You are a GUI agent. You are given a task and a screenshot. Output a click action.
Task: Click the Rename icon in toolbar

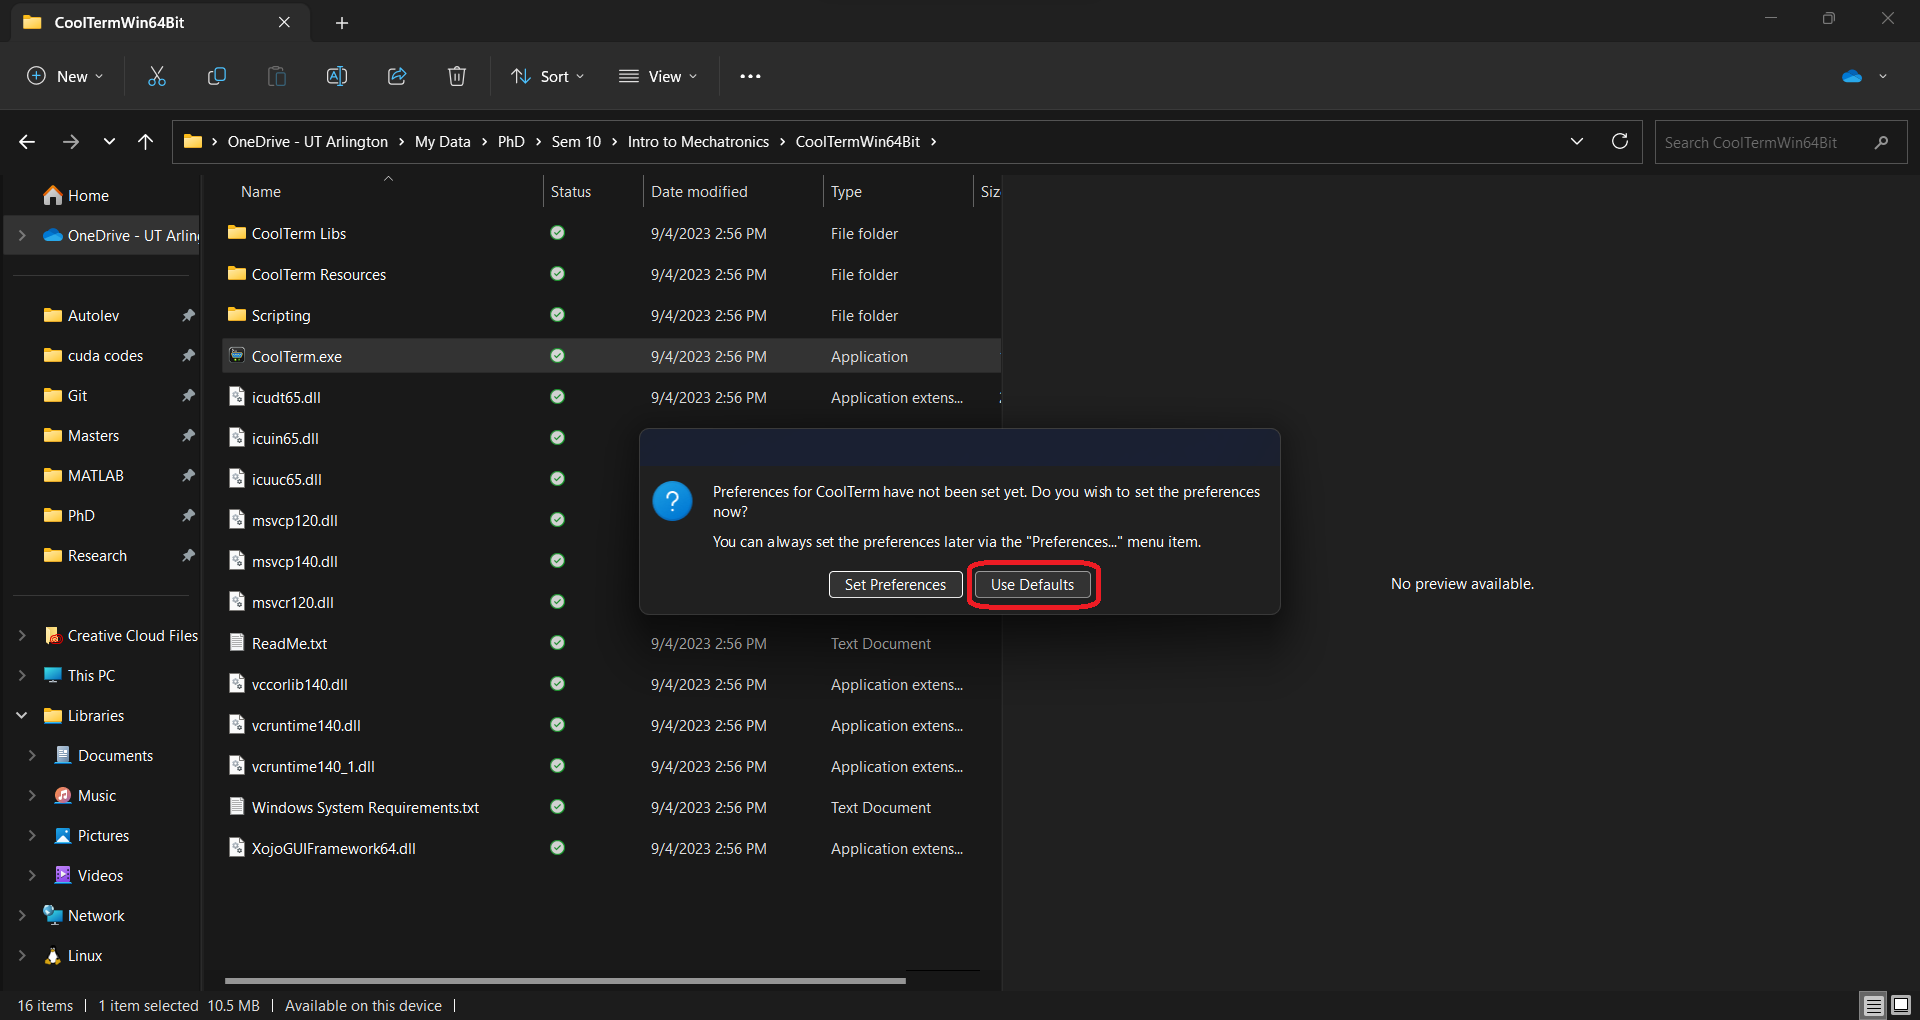(337, 76)
